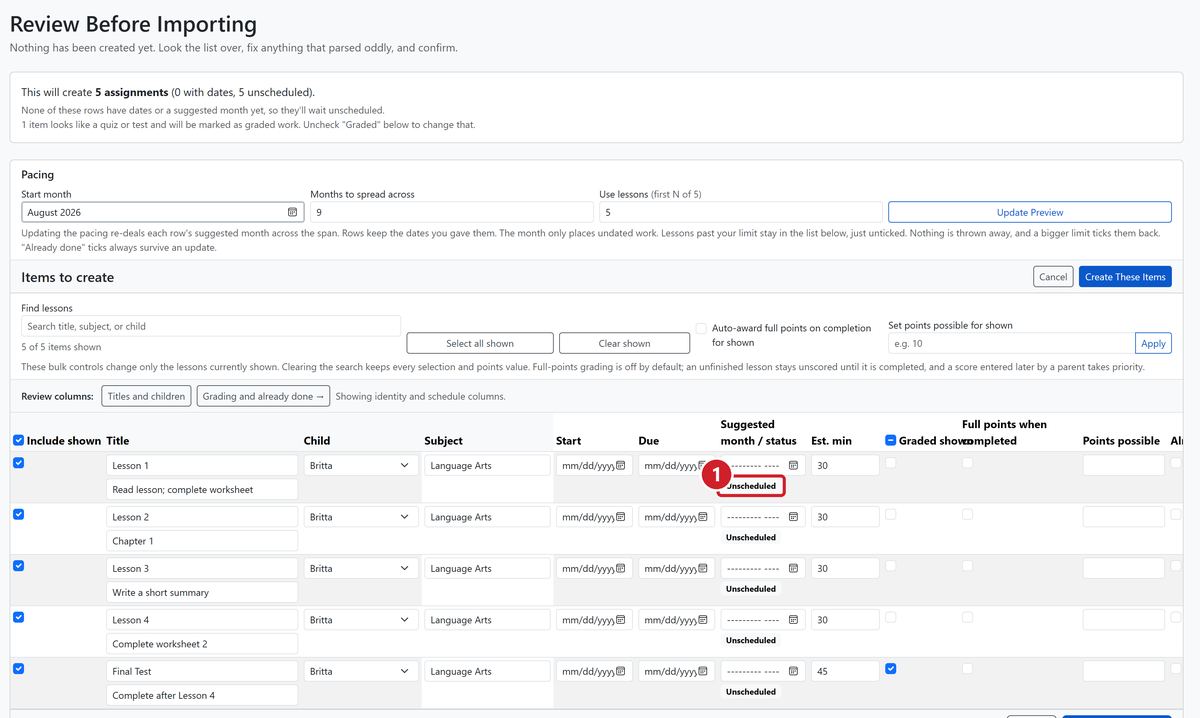Viewport: 1200px width, 718px height.
Task: Click Full points when completed box for Lesson 1
Action: (967, 463)
